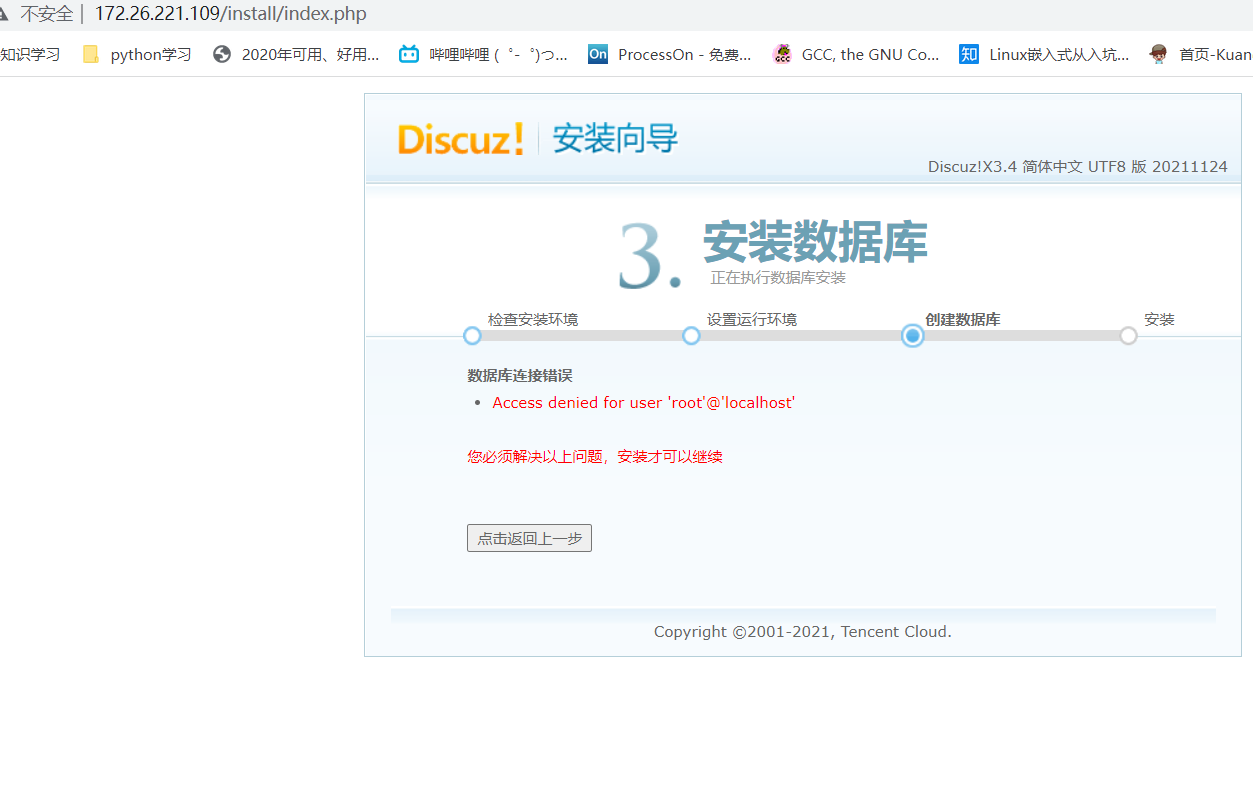Click the active 创建数据库 step circle
This screenshot has width=1253, height=790.
point(912,336)
